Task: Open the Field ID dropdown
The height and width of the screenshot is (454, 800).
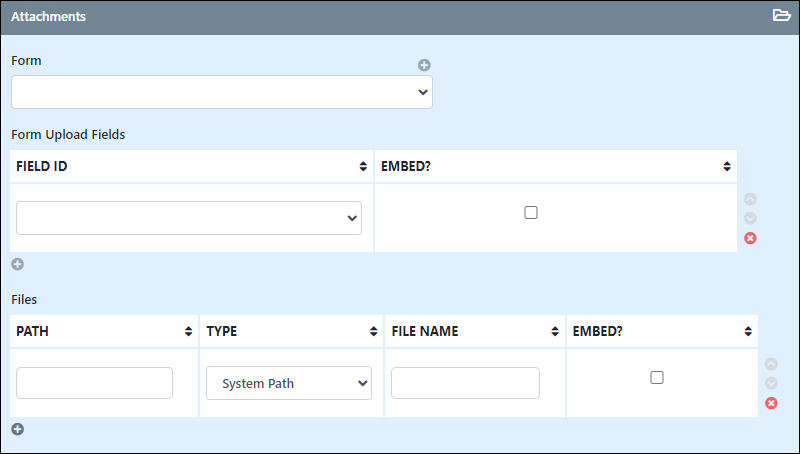Action: [x=189, y=218]
